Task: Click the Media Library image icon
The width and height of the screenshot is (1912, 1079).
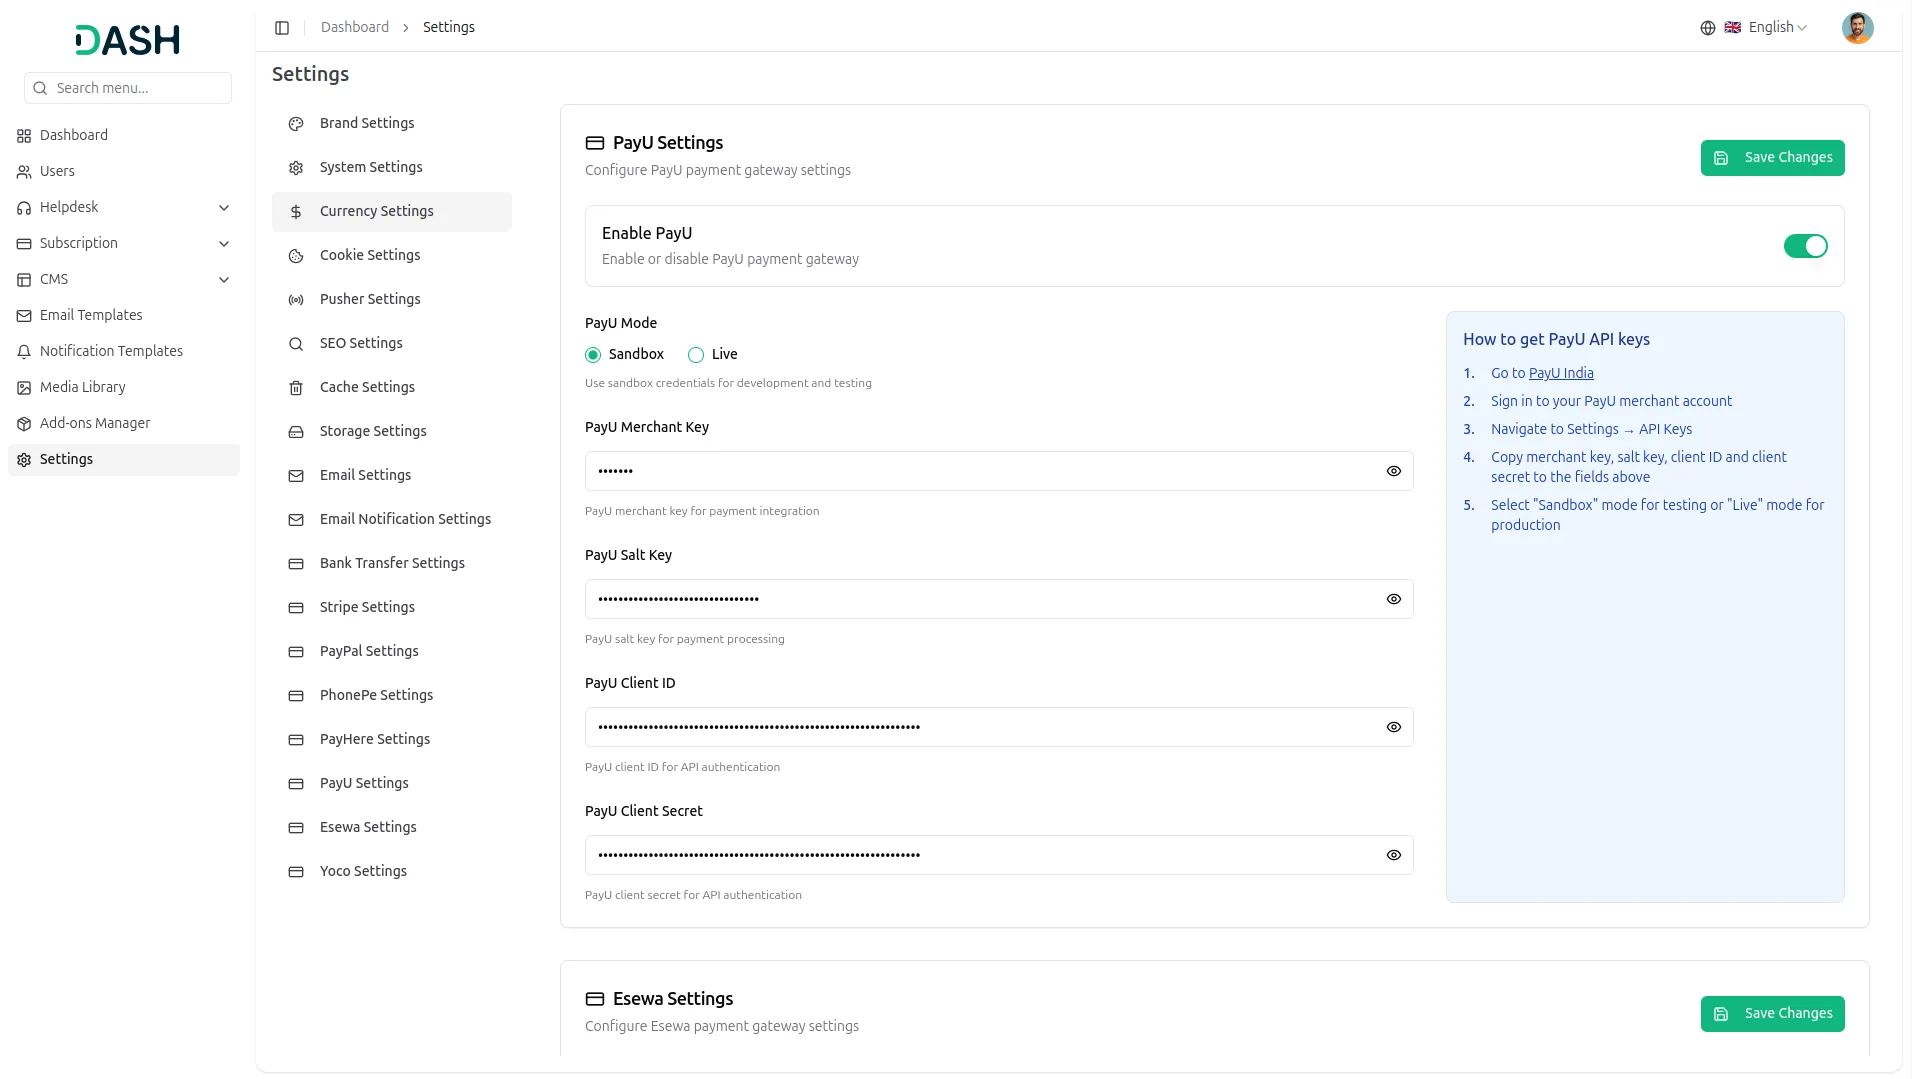Action: tap(24, 388)
